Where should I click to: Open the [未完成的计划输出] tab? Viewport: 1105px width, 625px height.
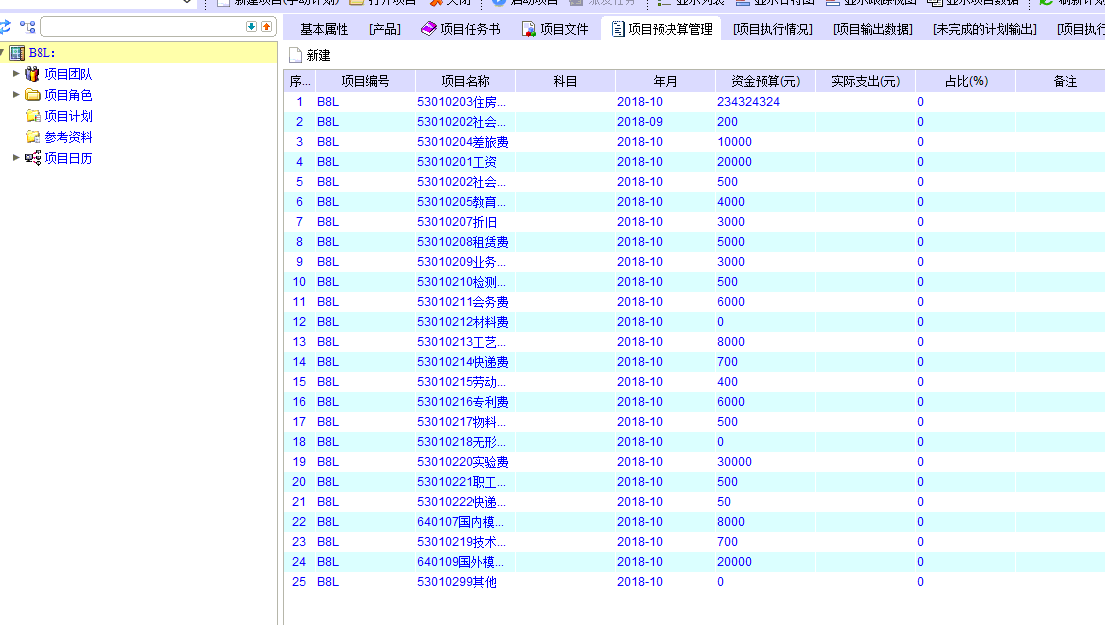pyautogui.click(x=984, y=29)
